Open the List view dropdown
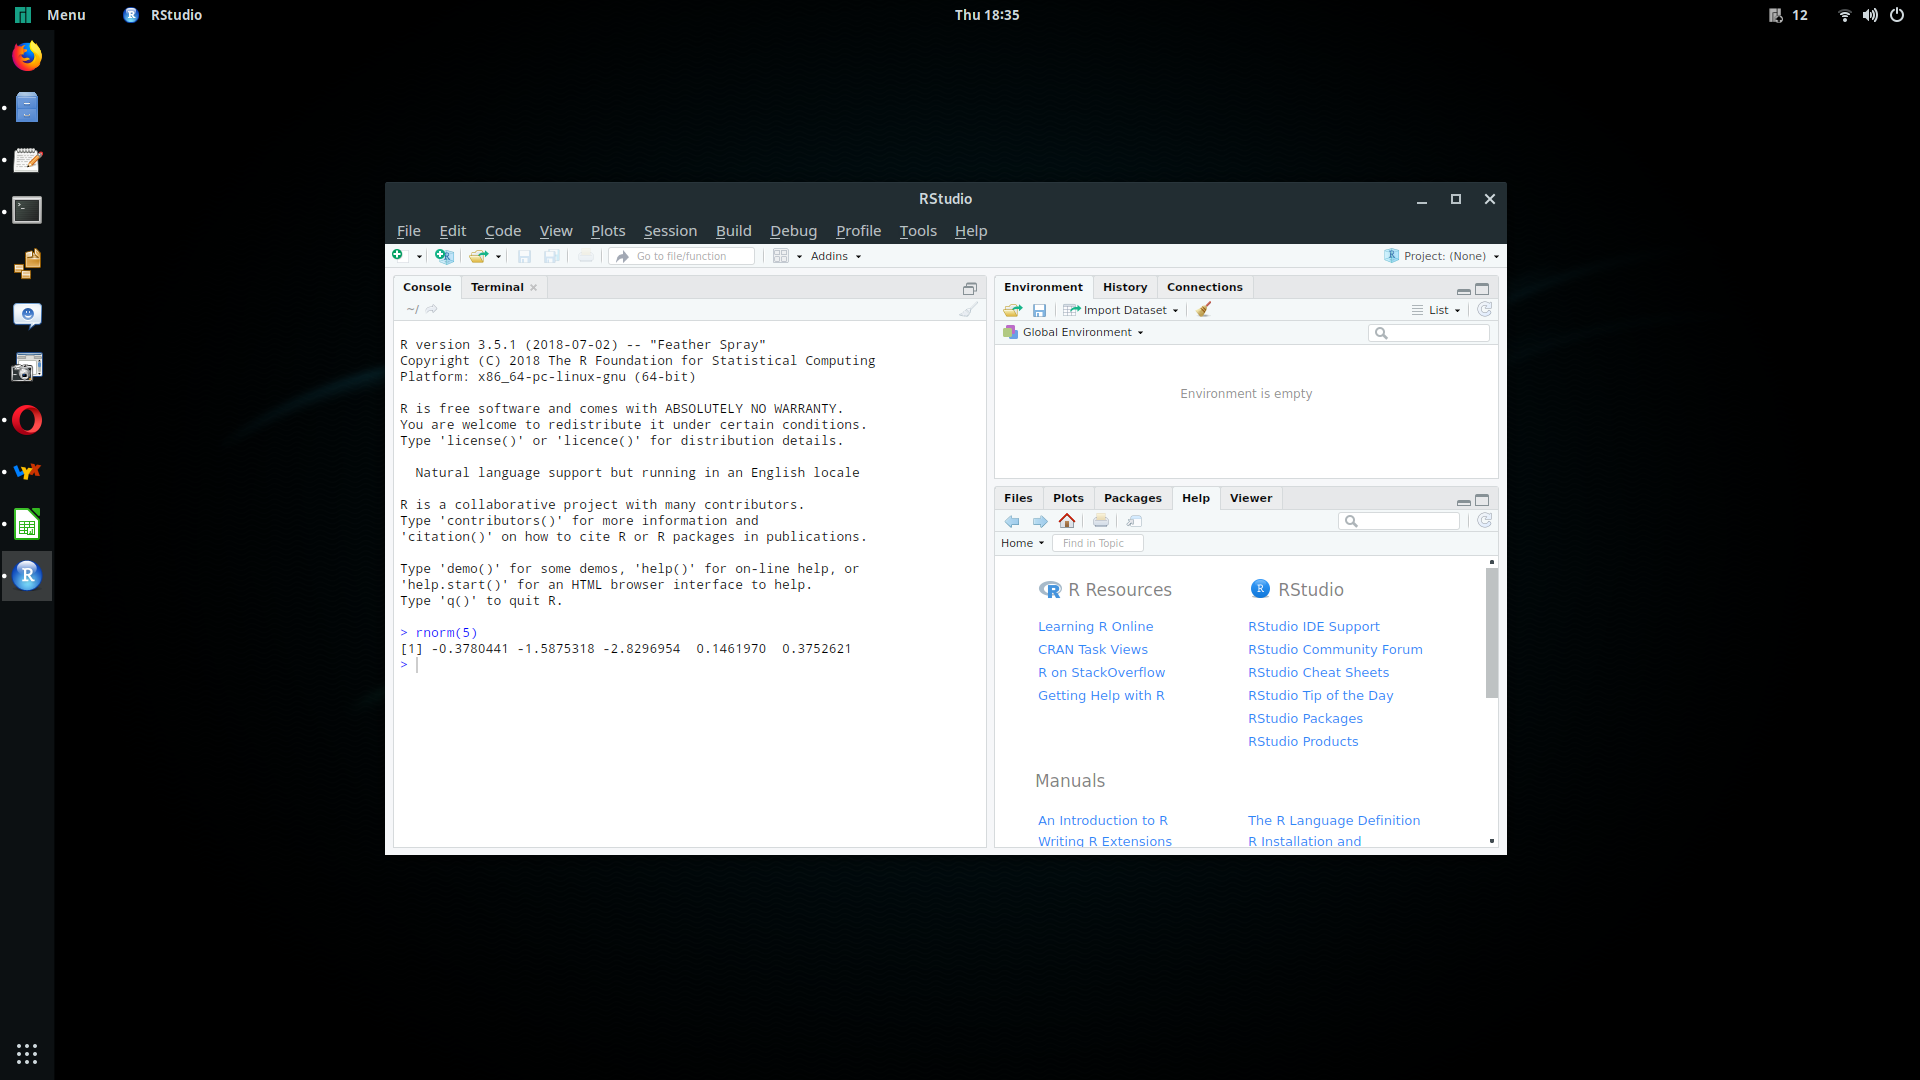Viewport: 1920px width, 1080px height. (1436, 310)
